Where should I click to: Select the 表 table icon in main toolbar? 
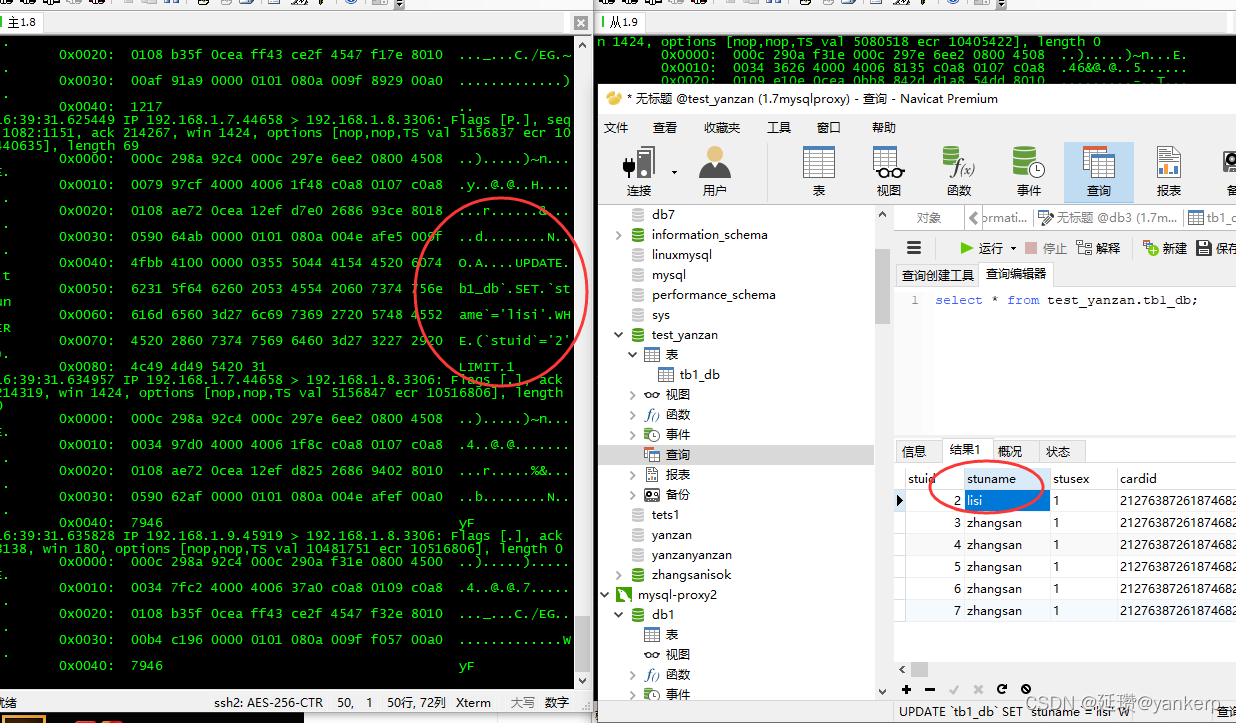pos(819,170)
